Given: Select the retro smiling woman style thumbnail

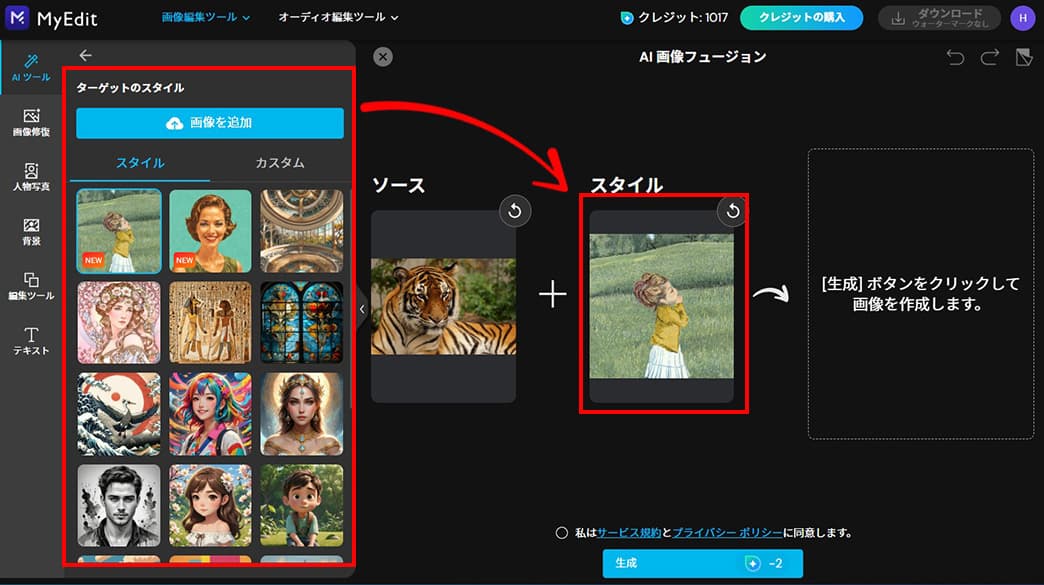Looking at the screenshot, I should click(210, 231).
